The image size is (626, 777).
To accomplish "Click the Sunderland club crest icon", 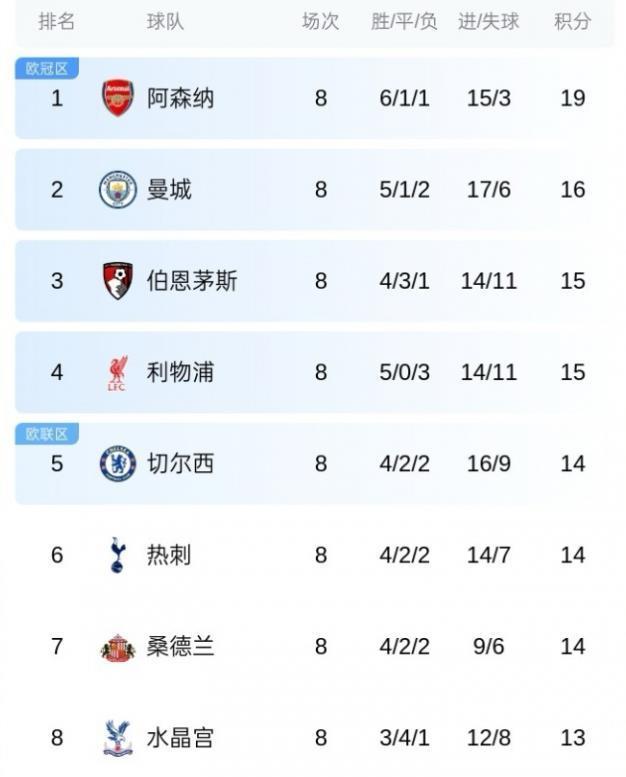I will tap(118, 647).
